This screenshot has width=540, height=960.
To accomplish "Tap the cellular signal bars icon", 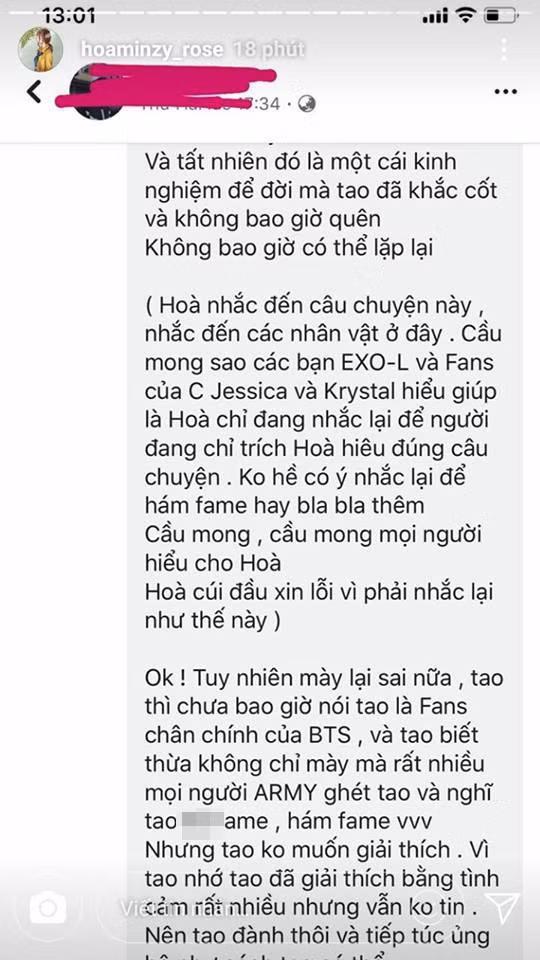I will pyautogui.click(x=435, y=17).
